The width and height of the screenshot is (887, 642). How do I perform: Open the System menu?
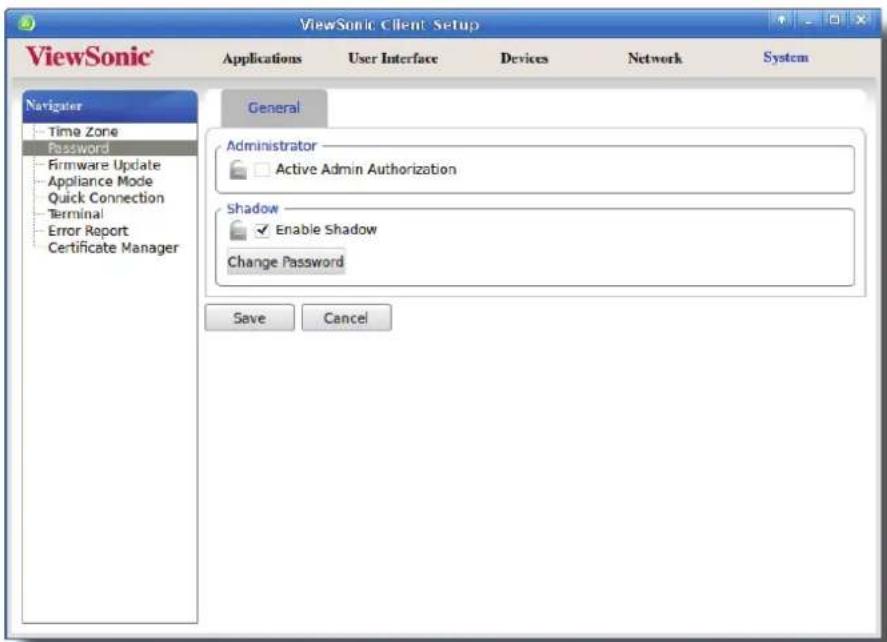(786, 58)
